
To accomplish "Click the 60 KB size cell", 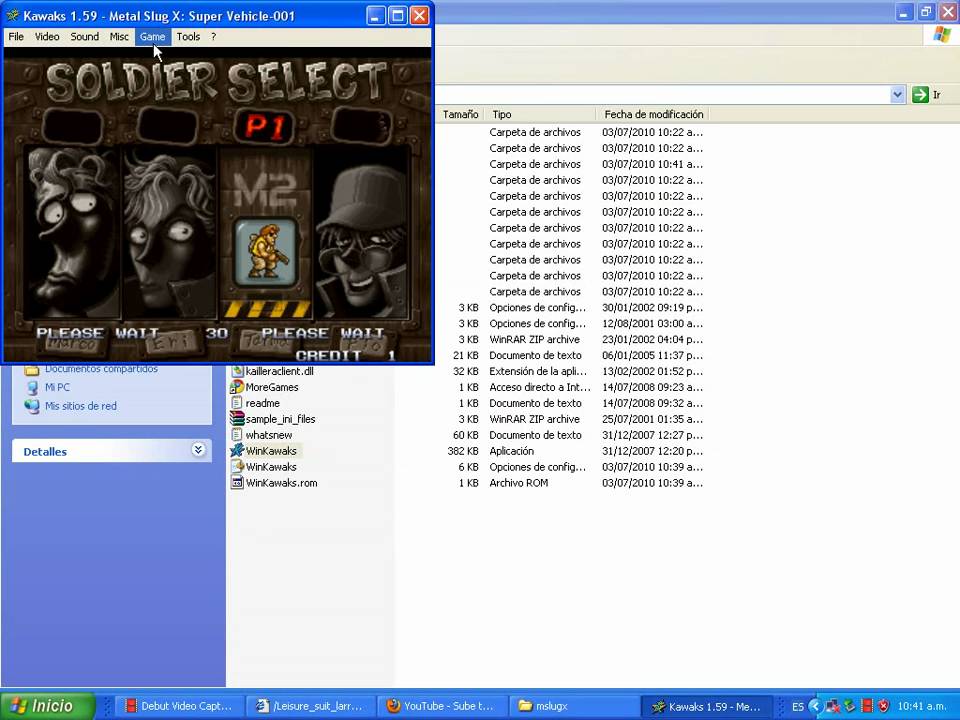I will tap(465, 435).
